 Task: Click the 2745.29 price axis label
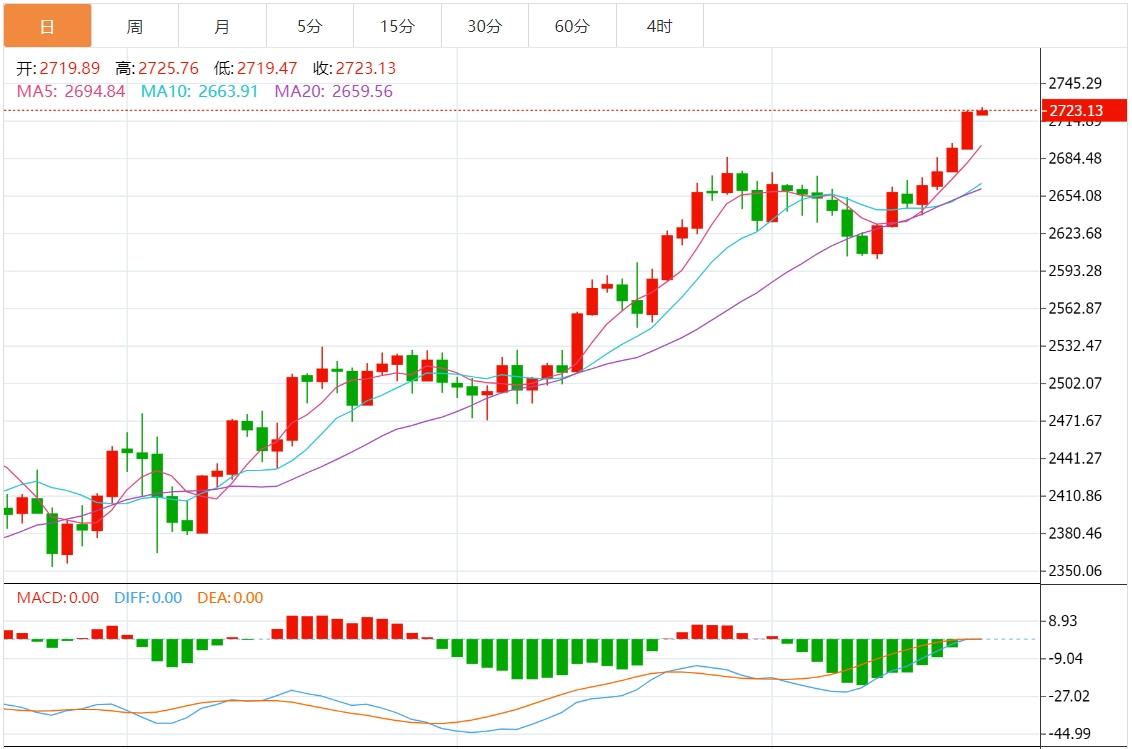coord(1074,82)
